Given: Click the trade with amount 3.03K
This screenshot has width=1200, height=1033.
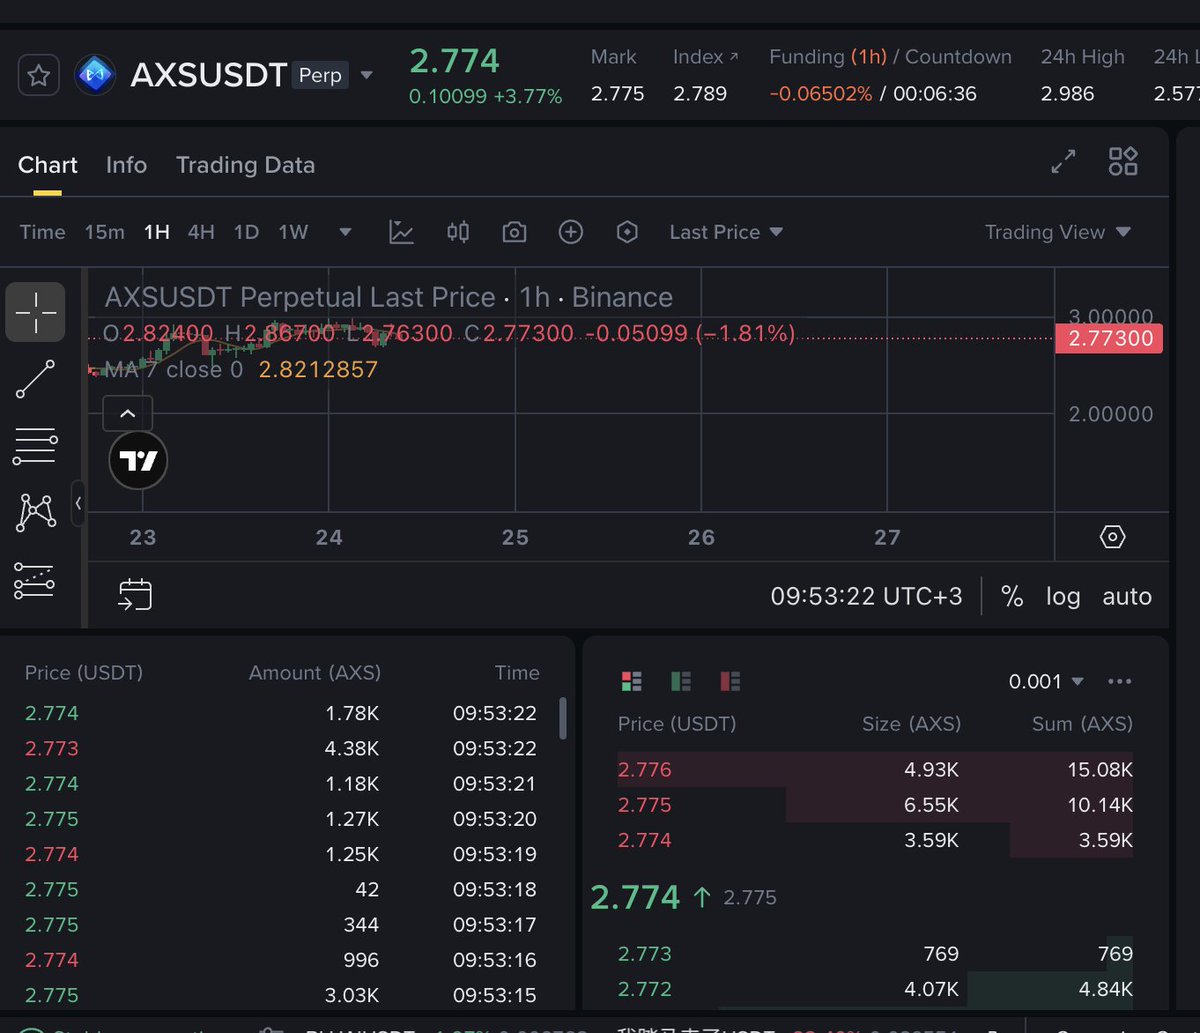Looking at the screenshot, I should tap(281, 995).
